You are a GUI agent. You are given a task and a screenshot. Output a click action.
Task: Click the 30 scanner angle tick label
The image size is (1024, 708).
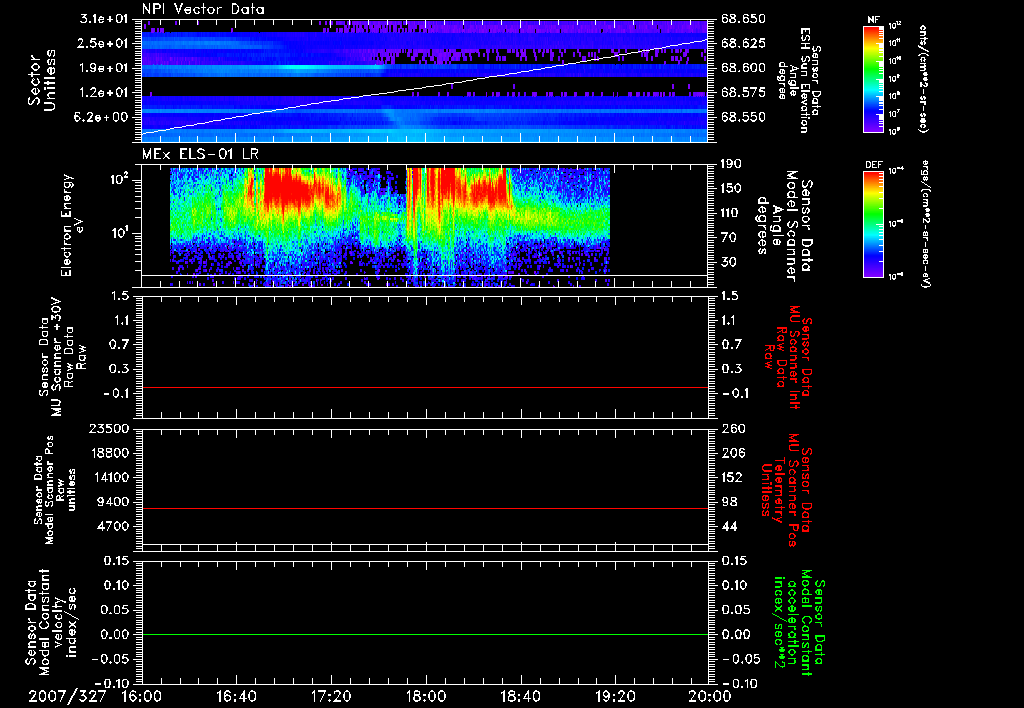click(x=729, y=263)
